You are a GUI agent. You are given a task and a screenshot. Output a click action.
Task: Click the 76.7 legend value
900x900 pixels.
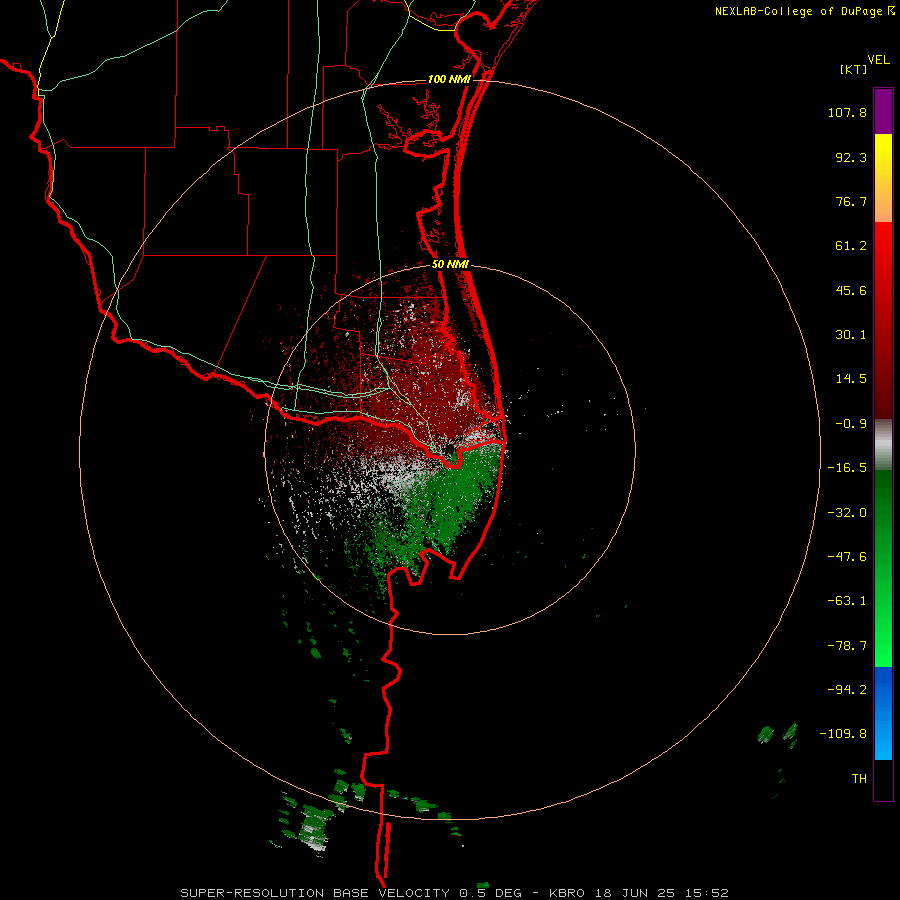coord(851,201)
